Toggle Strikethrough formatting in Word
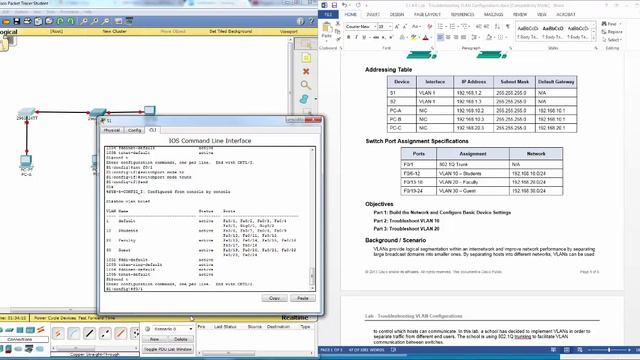The image size is (640, 360). [x=376, y=37]
